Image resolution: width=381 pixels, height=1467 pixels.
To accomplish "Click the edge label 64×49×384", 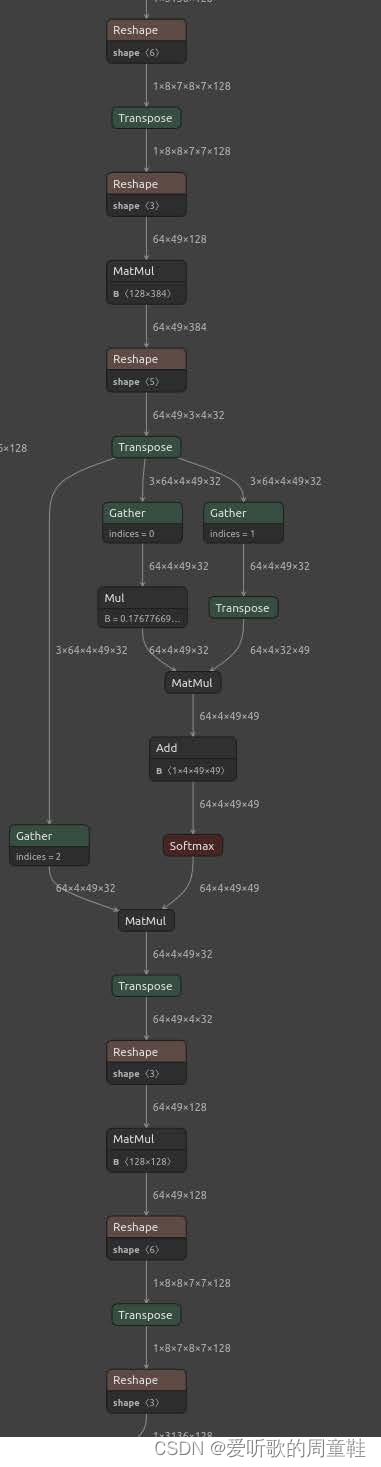I will tap(180, 327).
